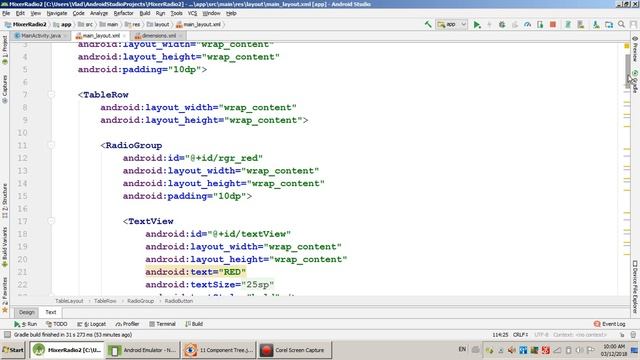
Task: Open the SDK Manager icon
Action: pos(596,24)
